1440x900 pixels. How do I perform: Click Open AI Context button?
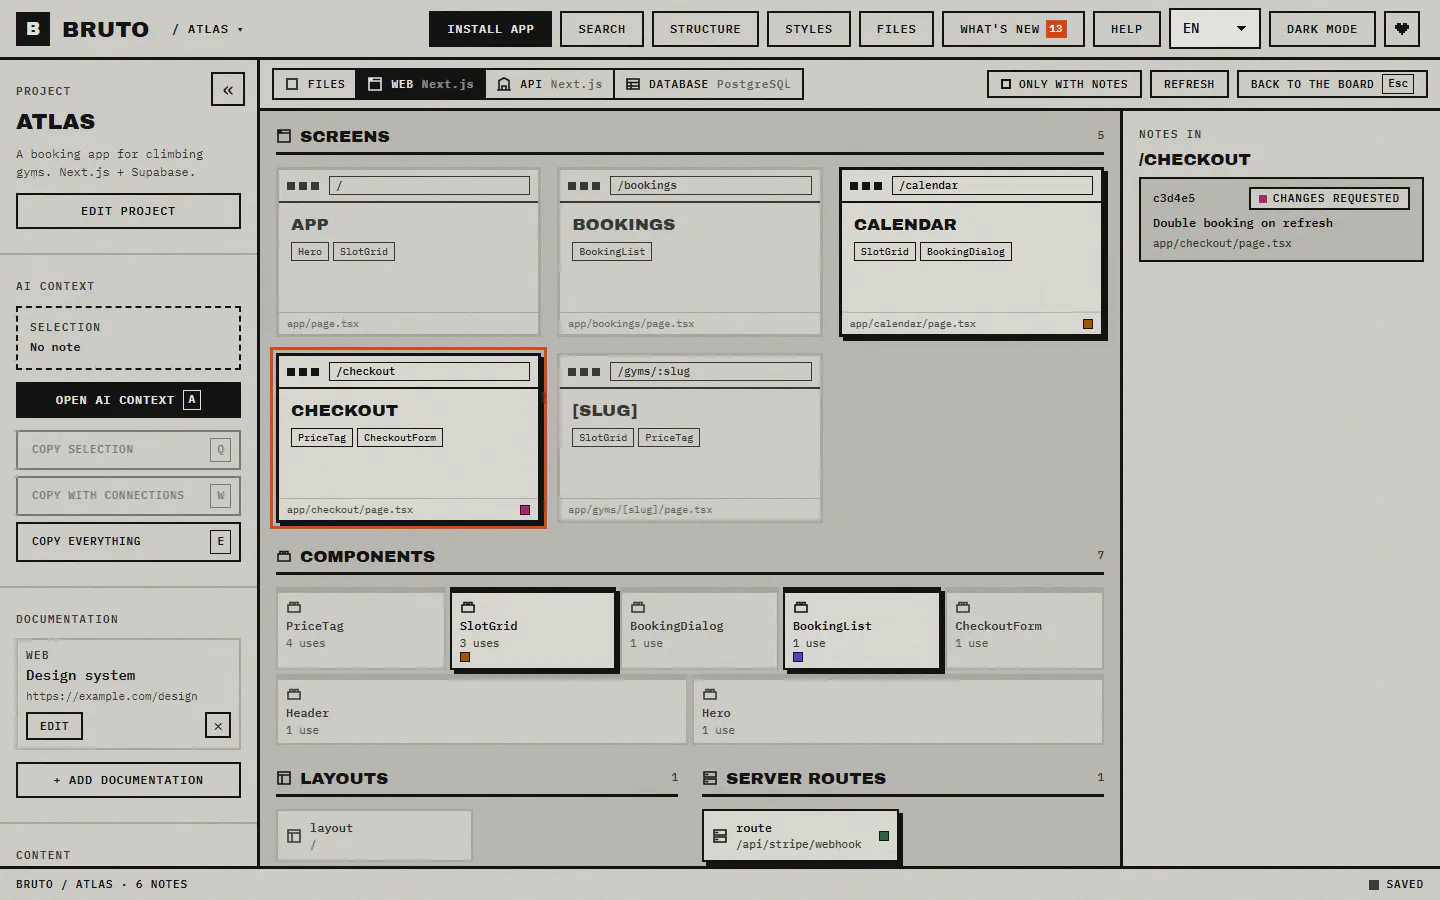pos(128,400)
